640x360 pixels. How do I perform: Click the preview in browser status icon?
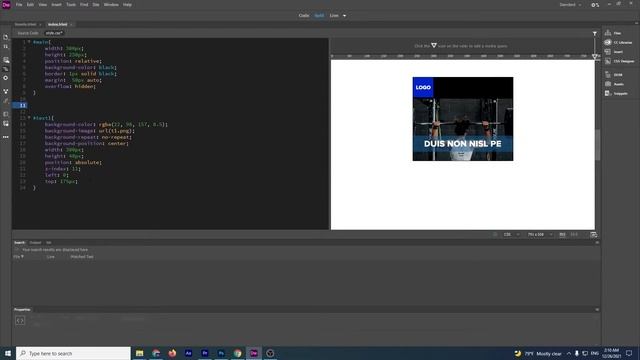click(x=593, y=235)
